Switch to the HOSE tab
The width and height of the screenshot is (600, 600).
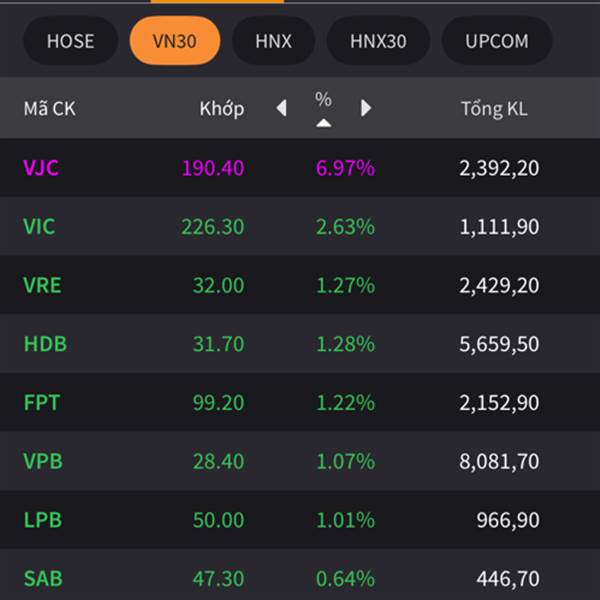tap(70, 41)
